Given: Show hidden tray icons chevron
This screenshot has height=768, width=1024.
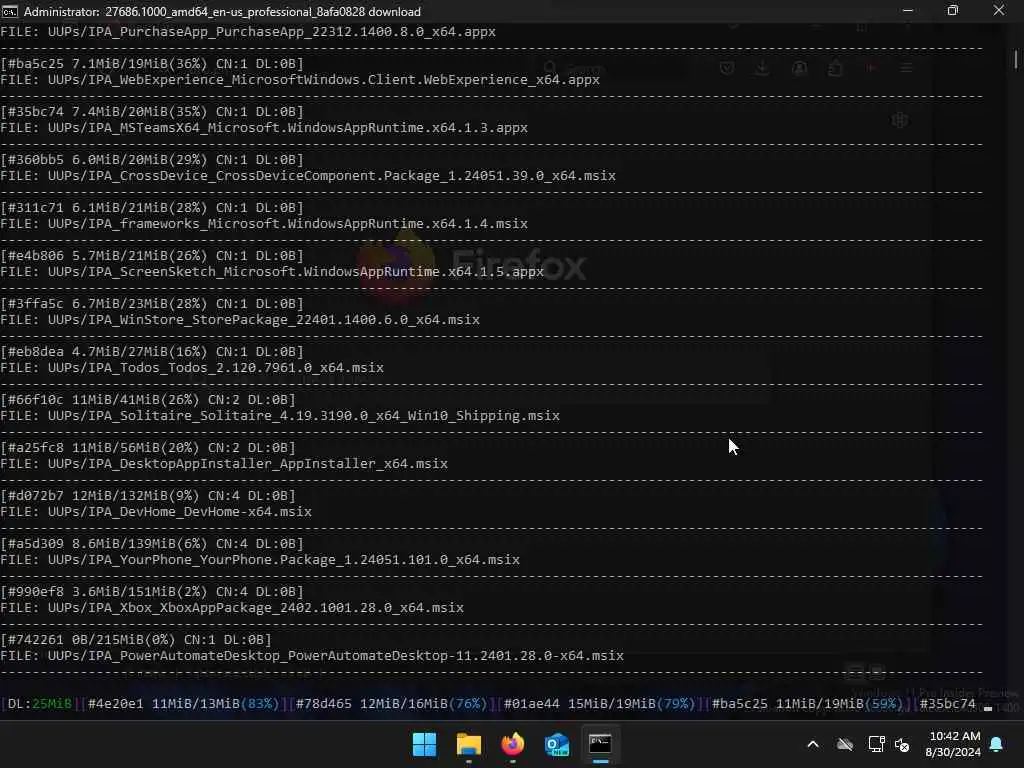Looking at the screenshot, I should tap(813, 744).
